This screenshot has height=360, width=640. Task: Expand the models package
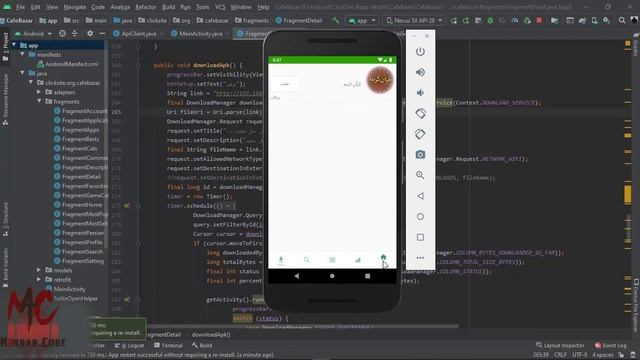39,270
